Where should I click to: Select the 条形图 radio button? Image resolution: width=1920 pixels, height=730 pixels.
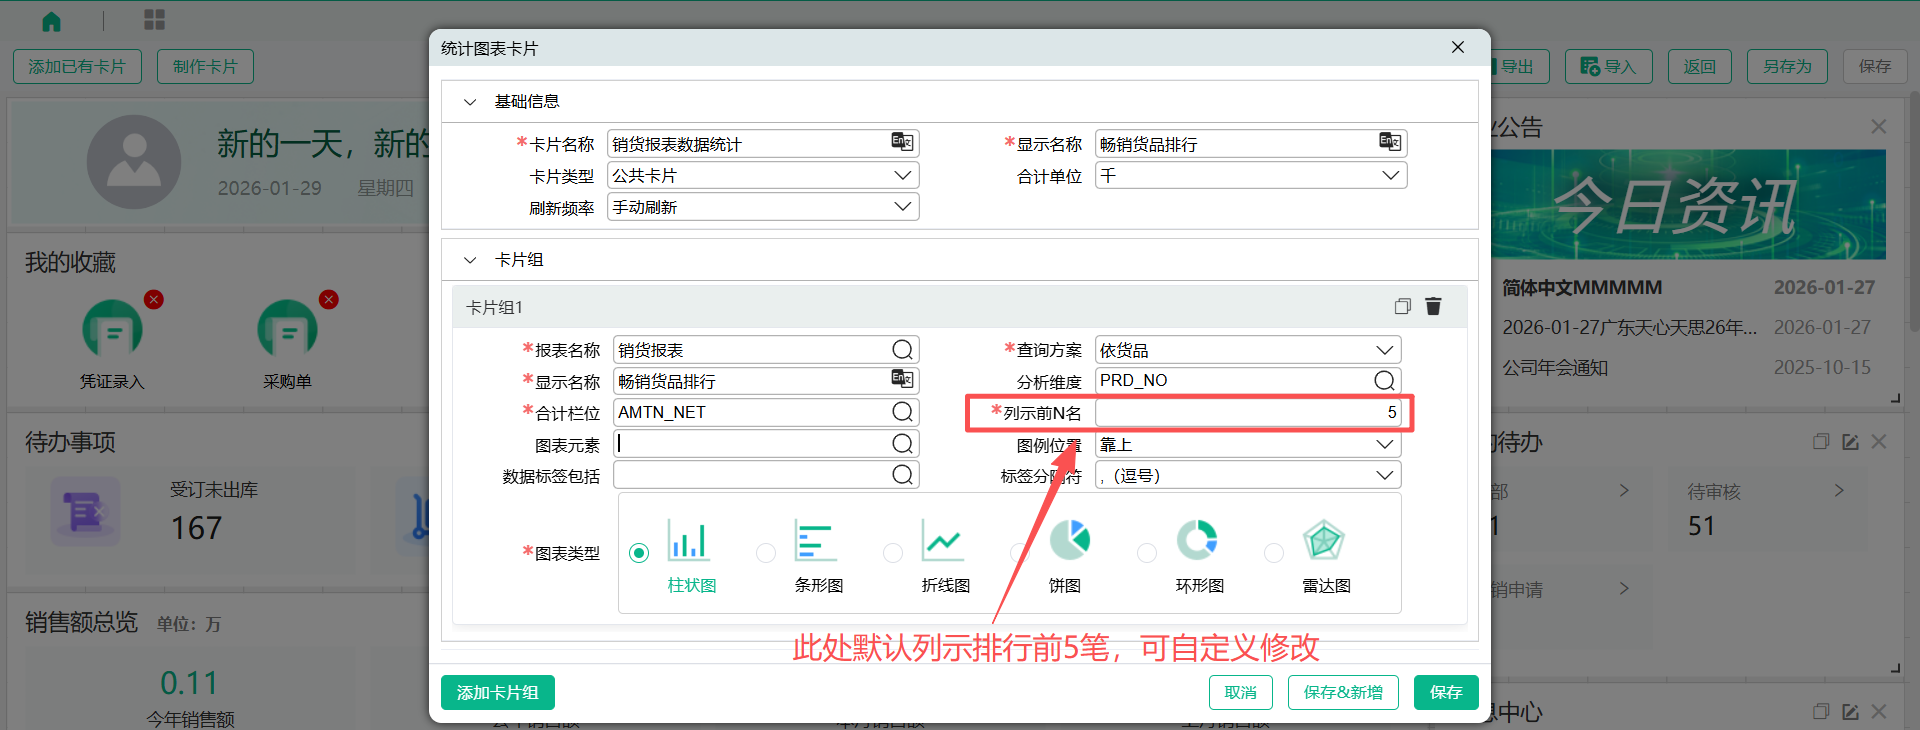click(x=766, y=553)
